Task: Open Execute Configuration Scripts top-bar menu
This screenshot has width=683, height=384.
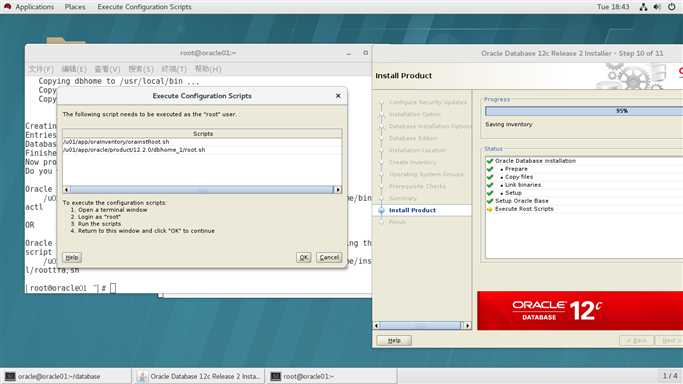Action: pyautogui.click(x=144, y=7)
